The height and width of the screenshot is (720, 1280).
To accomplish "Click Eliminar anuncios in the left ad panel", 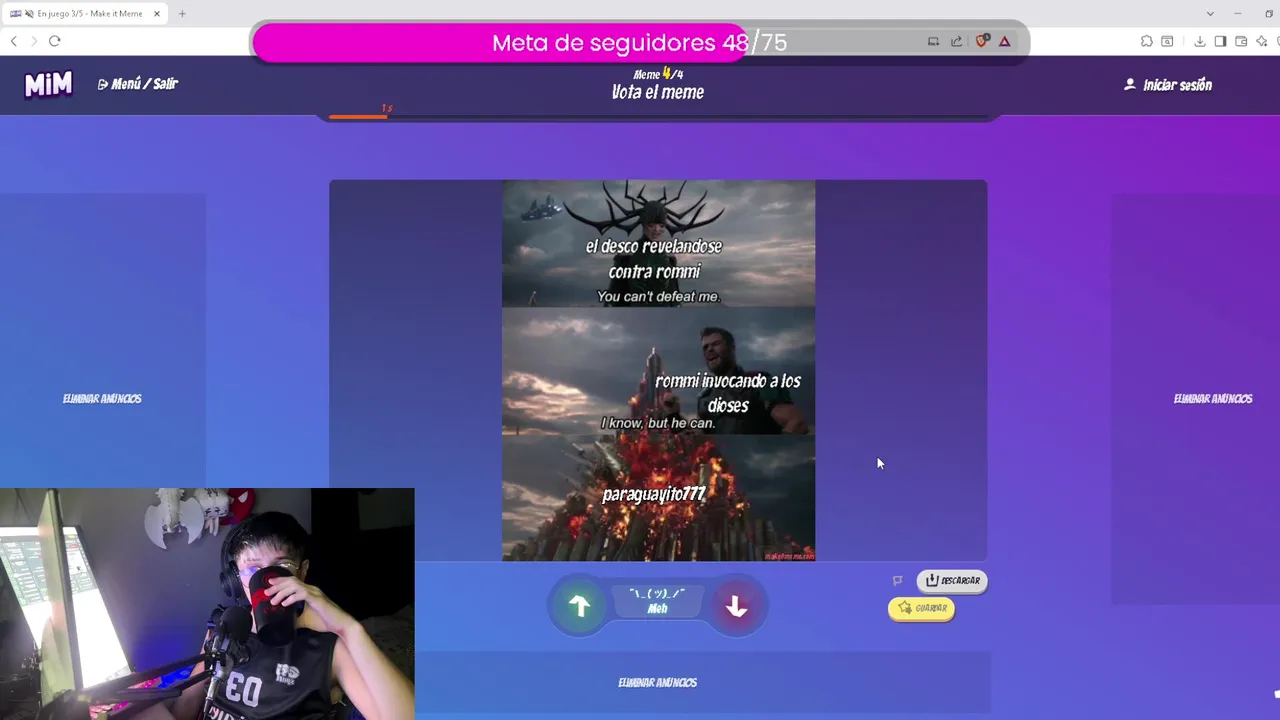I will click(x=102, y=399).
